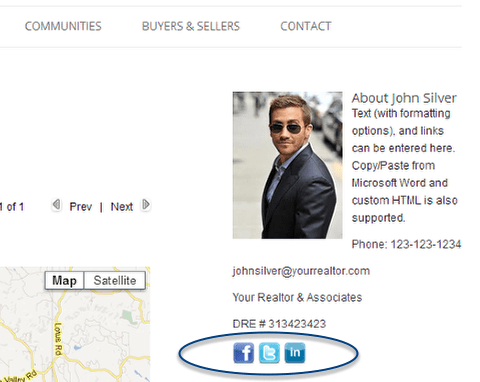Select the Map view button

click(64, 280)
